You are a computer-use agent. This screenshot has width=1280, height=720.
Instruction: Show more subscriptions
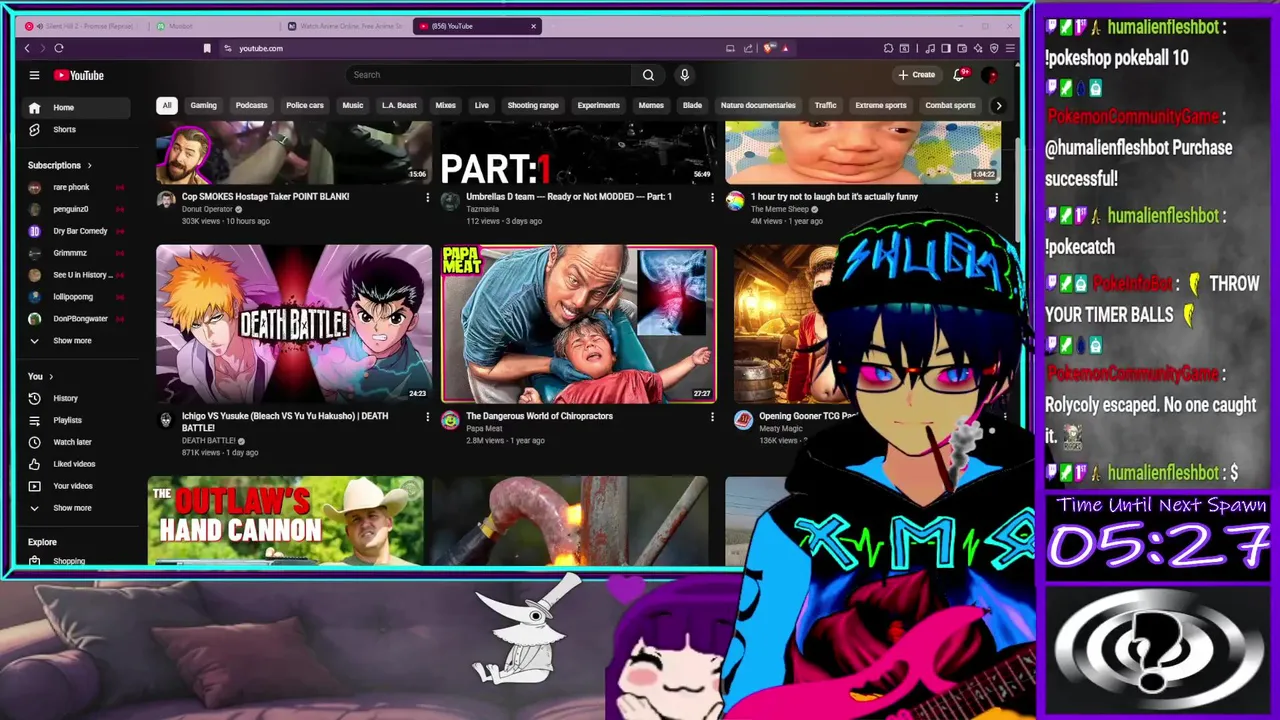(x=74, y=341)
